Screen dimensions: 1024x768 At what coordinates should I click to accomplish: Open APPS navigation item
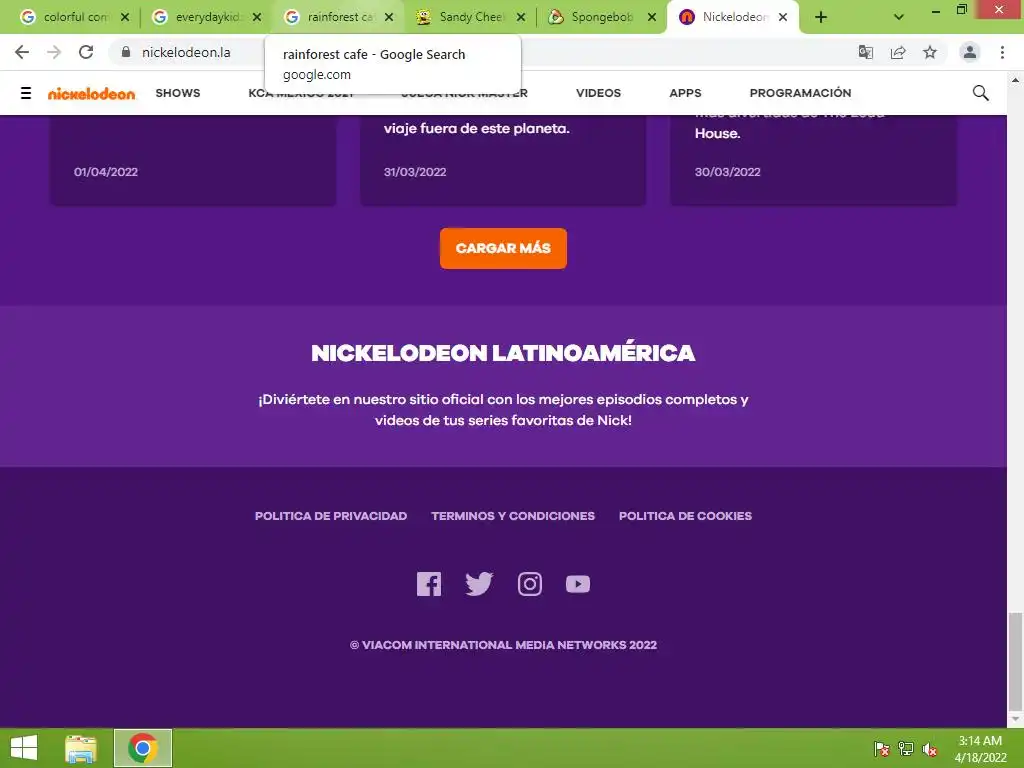tap(685, 93)
